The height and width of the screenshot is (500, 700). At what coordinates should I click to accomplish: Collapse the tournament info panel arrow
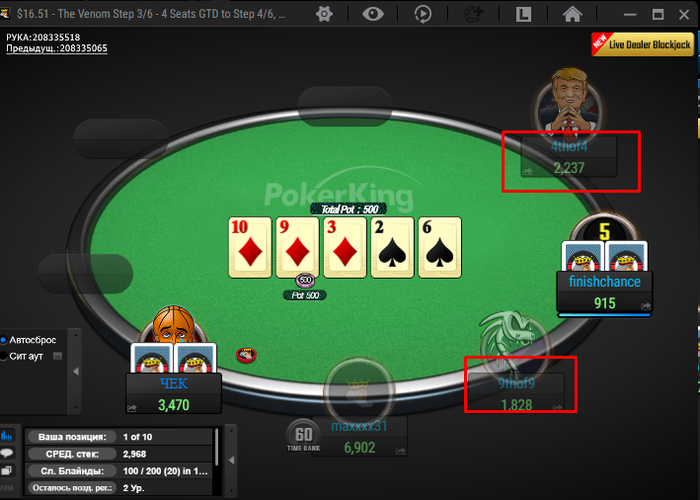click(x=231, y=460)
